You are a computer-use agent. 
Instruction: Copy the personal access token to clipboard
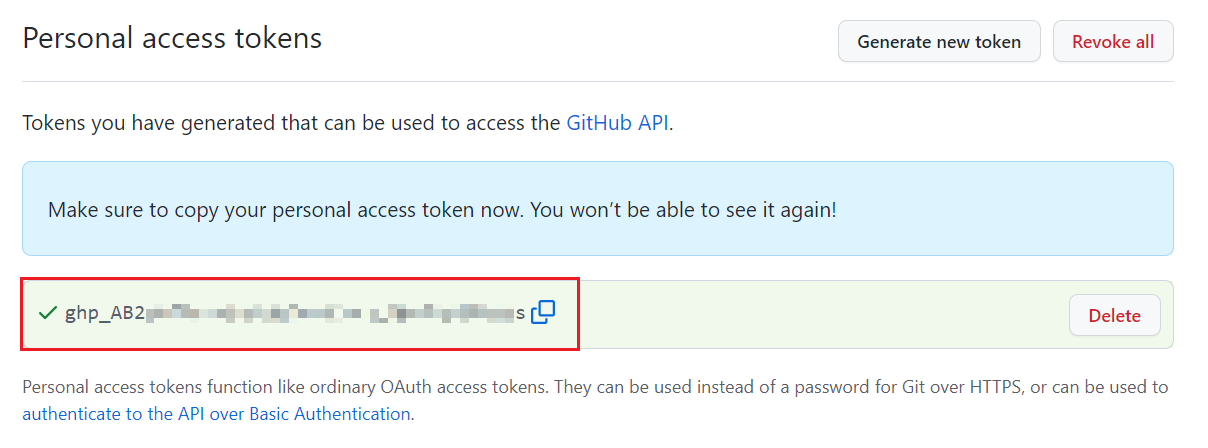point(543,313)
